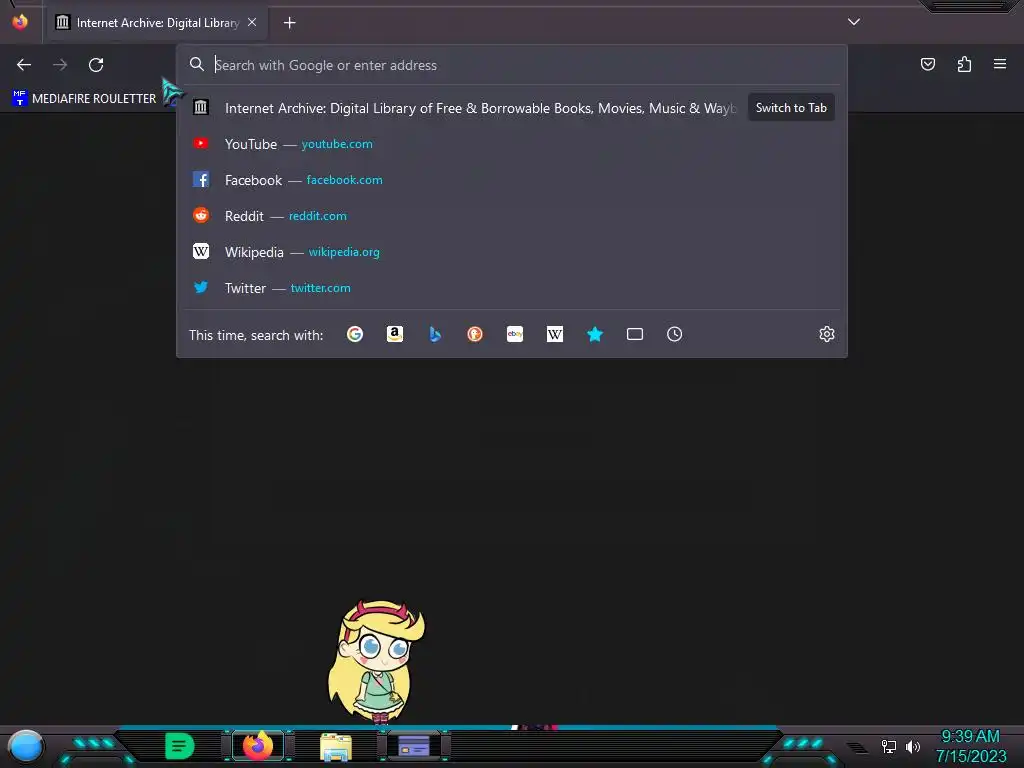Screen dimensions: 1024x768
Task: Search this time with Bing
Action: (435, 334)
